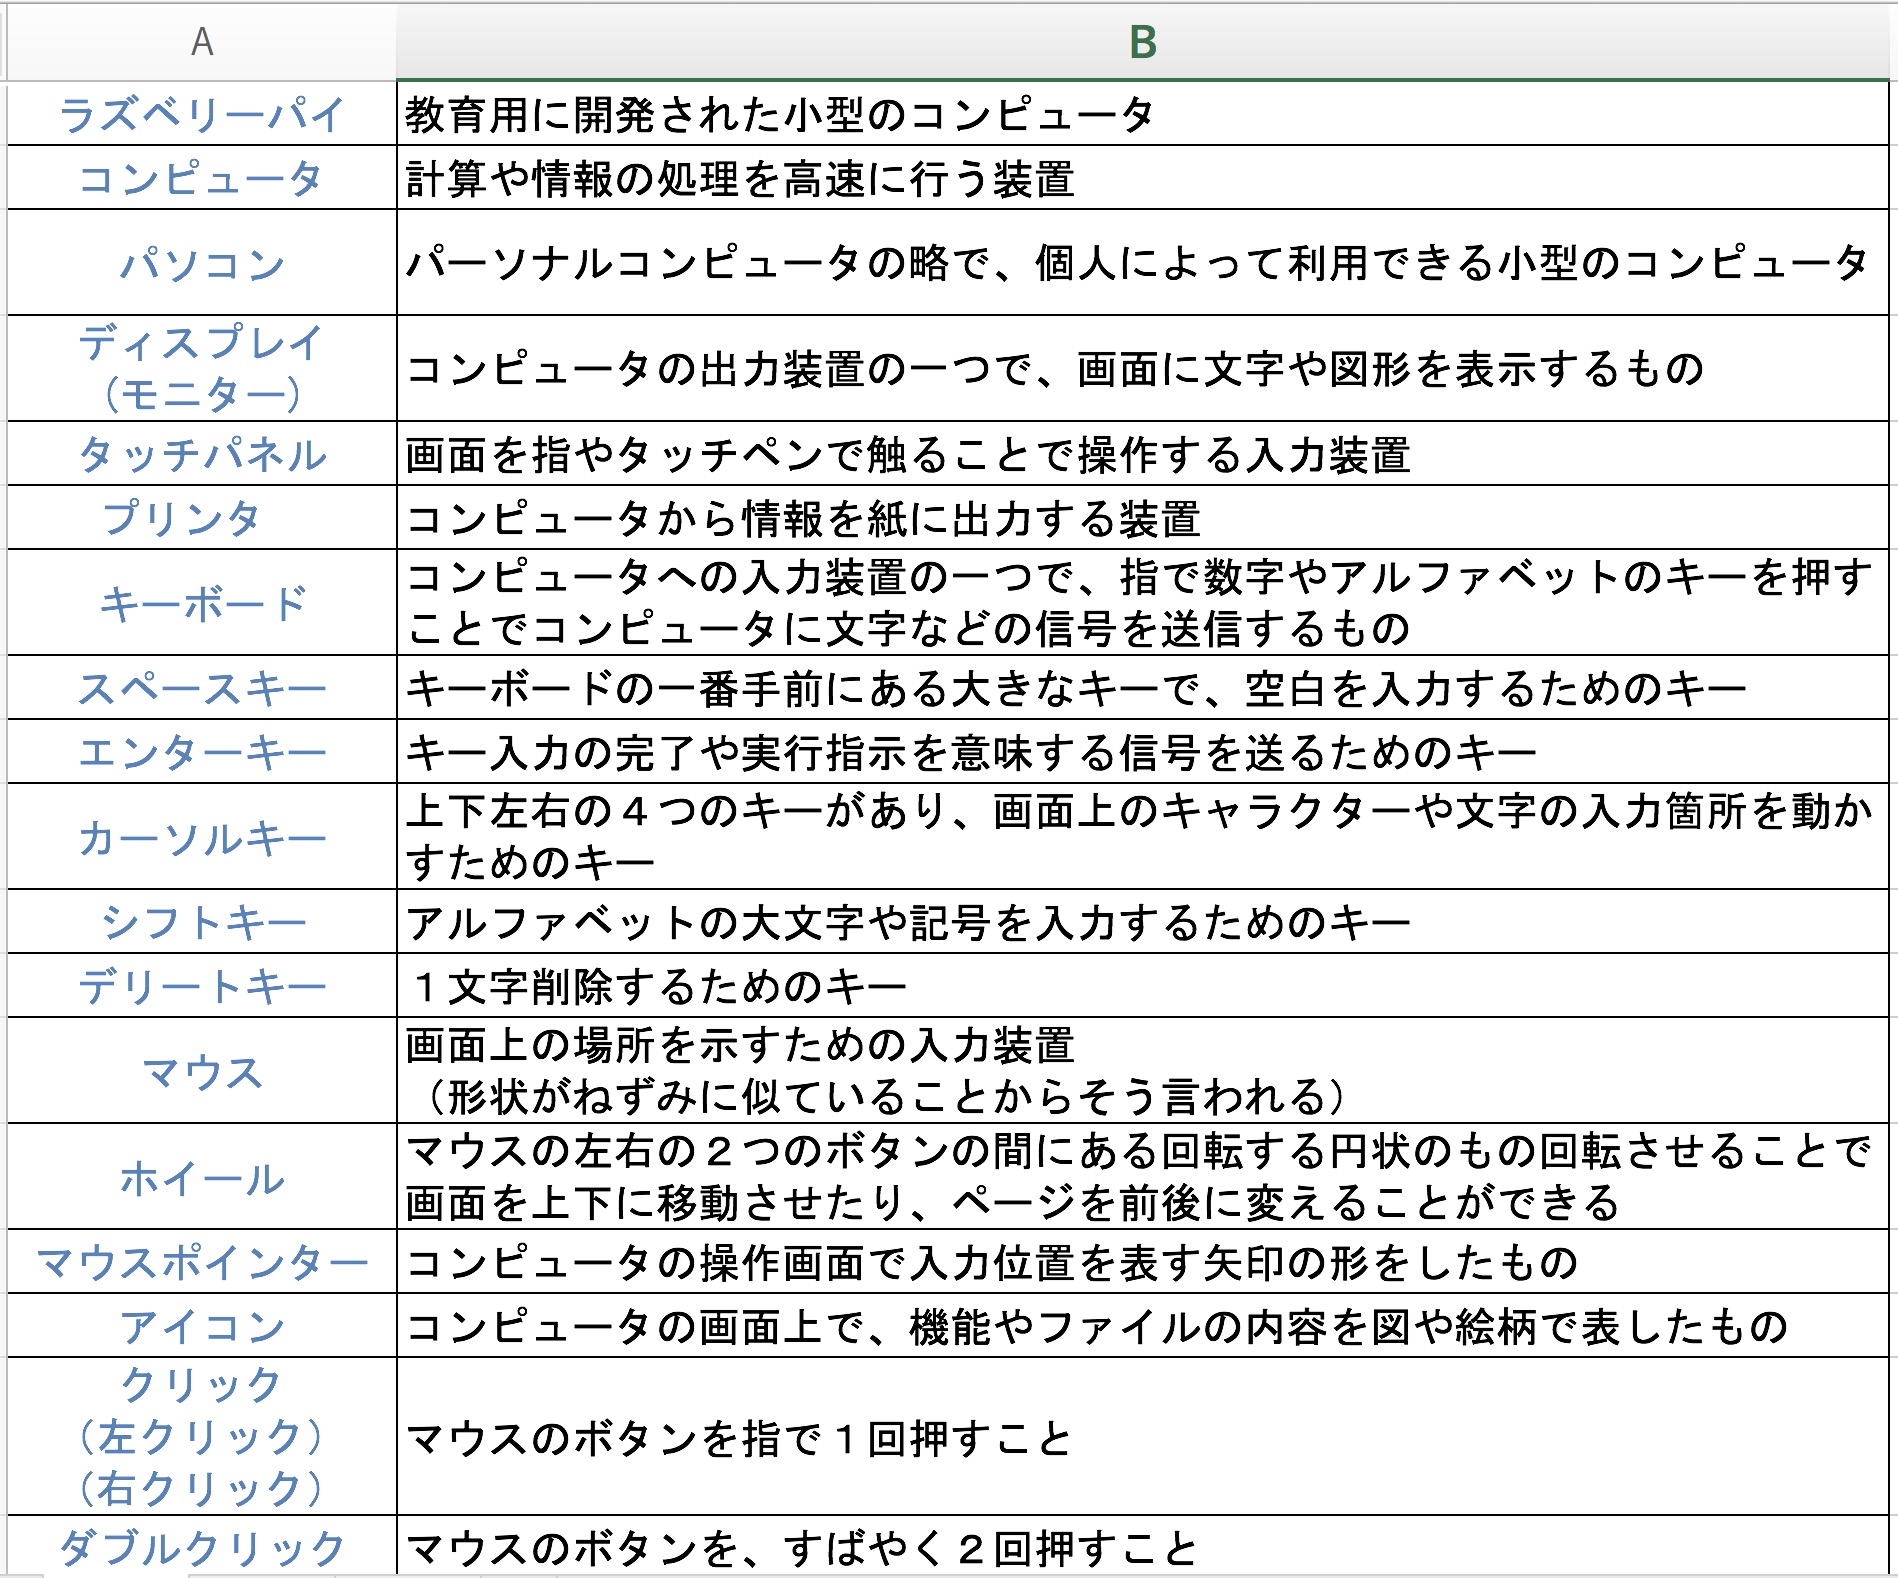Click the タッチパネル cell

[x=202, y=454]
